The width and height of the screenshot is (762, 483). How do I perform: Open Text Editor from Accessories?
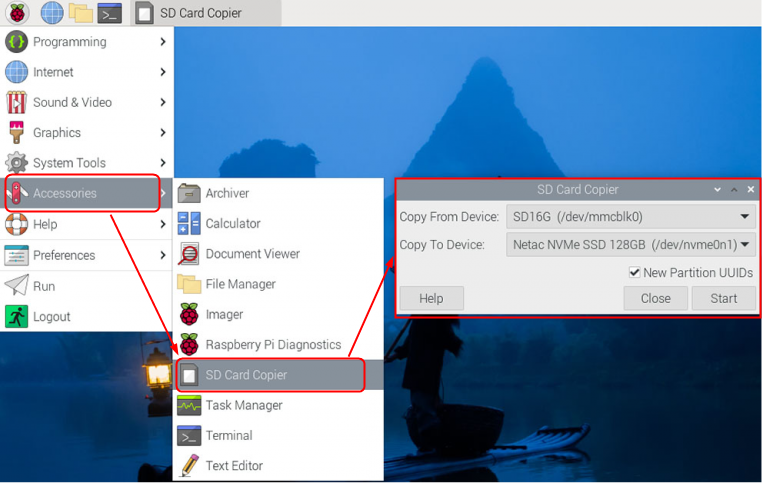coord(234,465)
